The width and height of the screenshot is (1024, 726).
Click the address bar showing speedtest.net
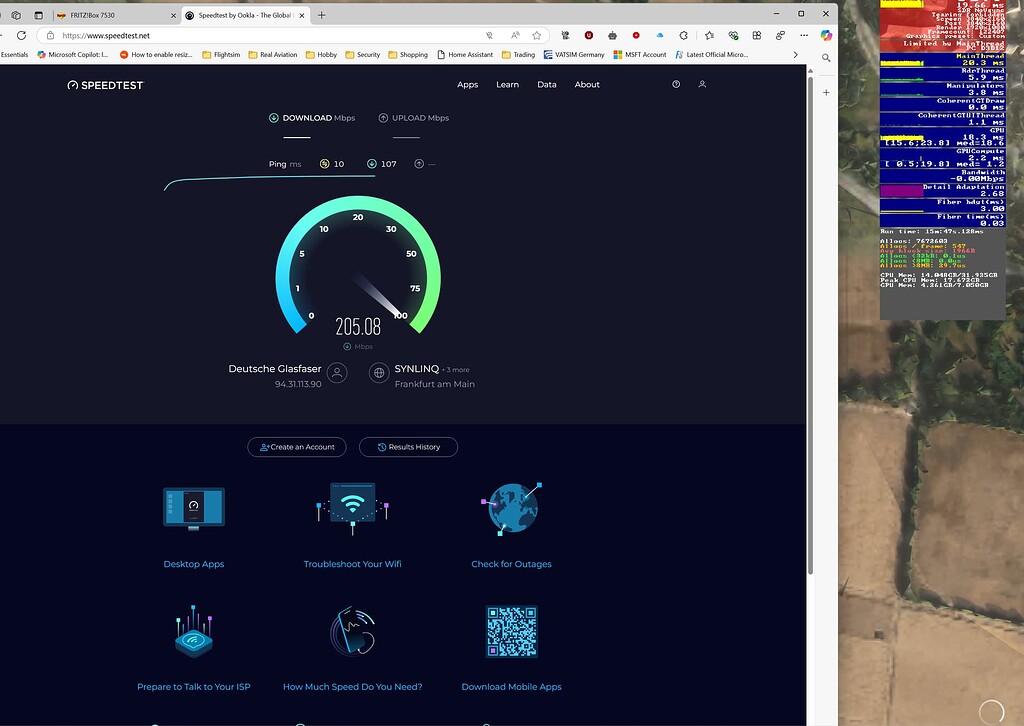pyautogui.click(x=250, y=35)
